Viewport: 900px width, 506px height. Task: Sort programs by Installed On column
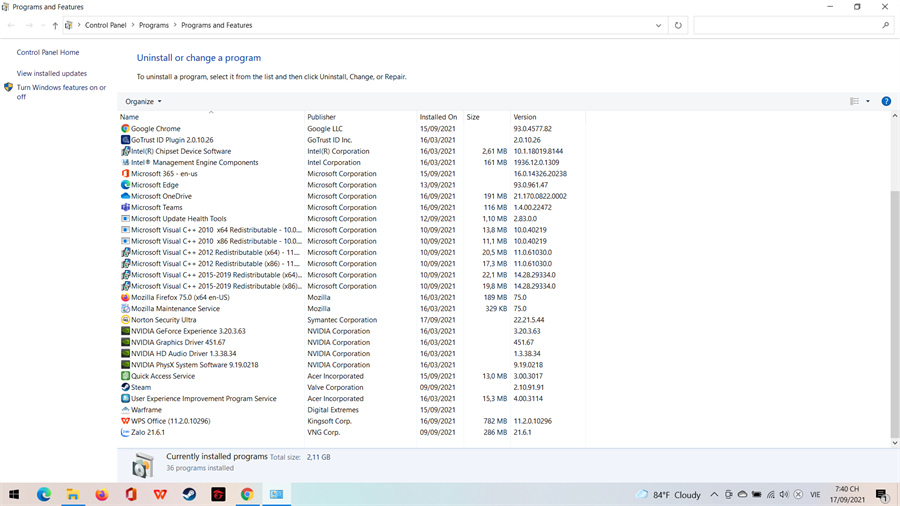[438, 117]
